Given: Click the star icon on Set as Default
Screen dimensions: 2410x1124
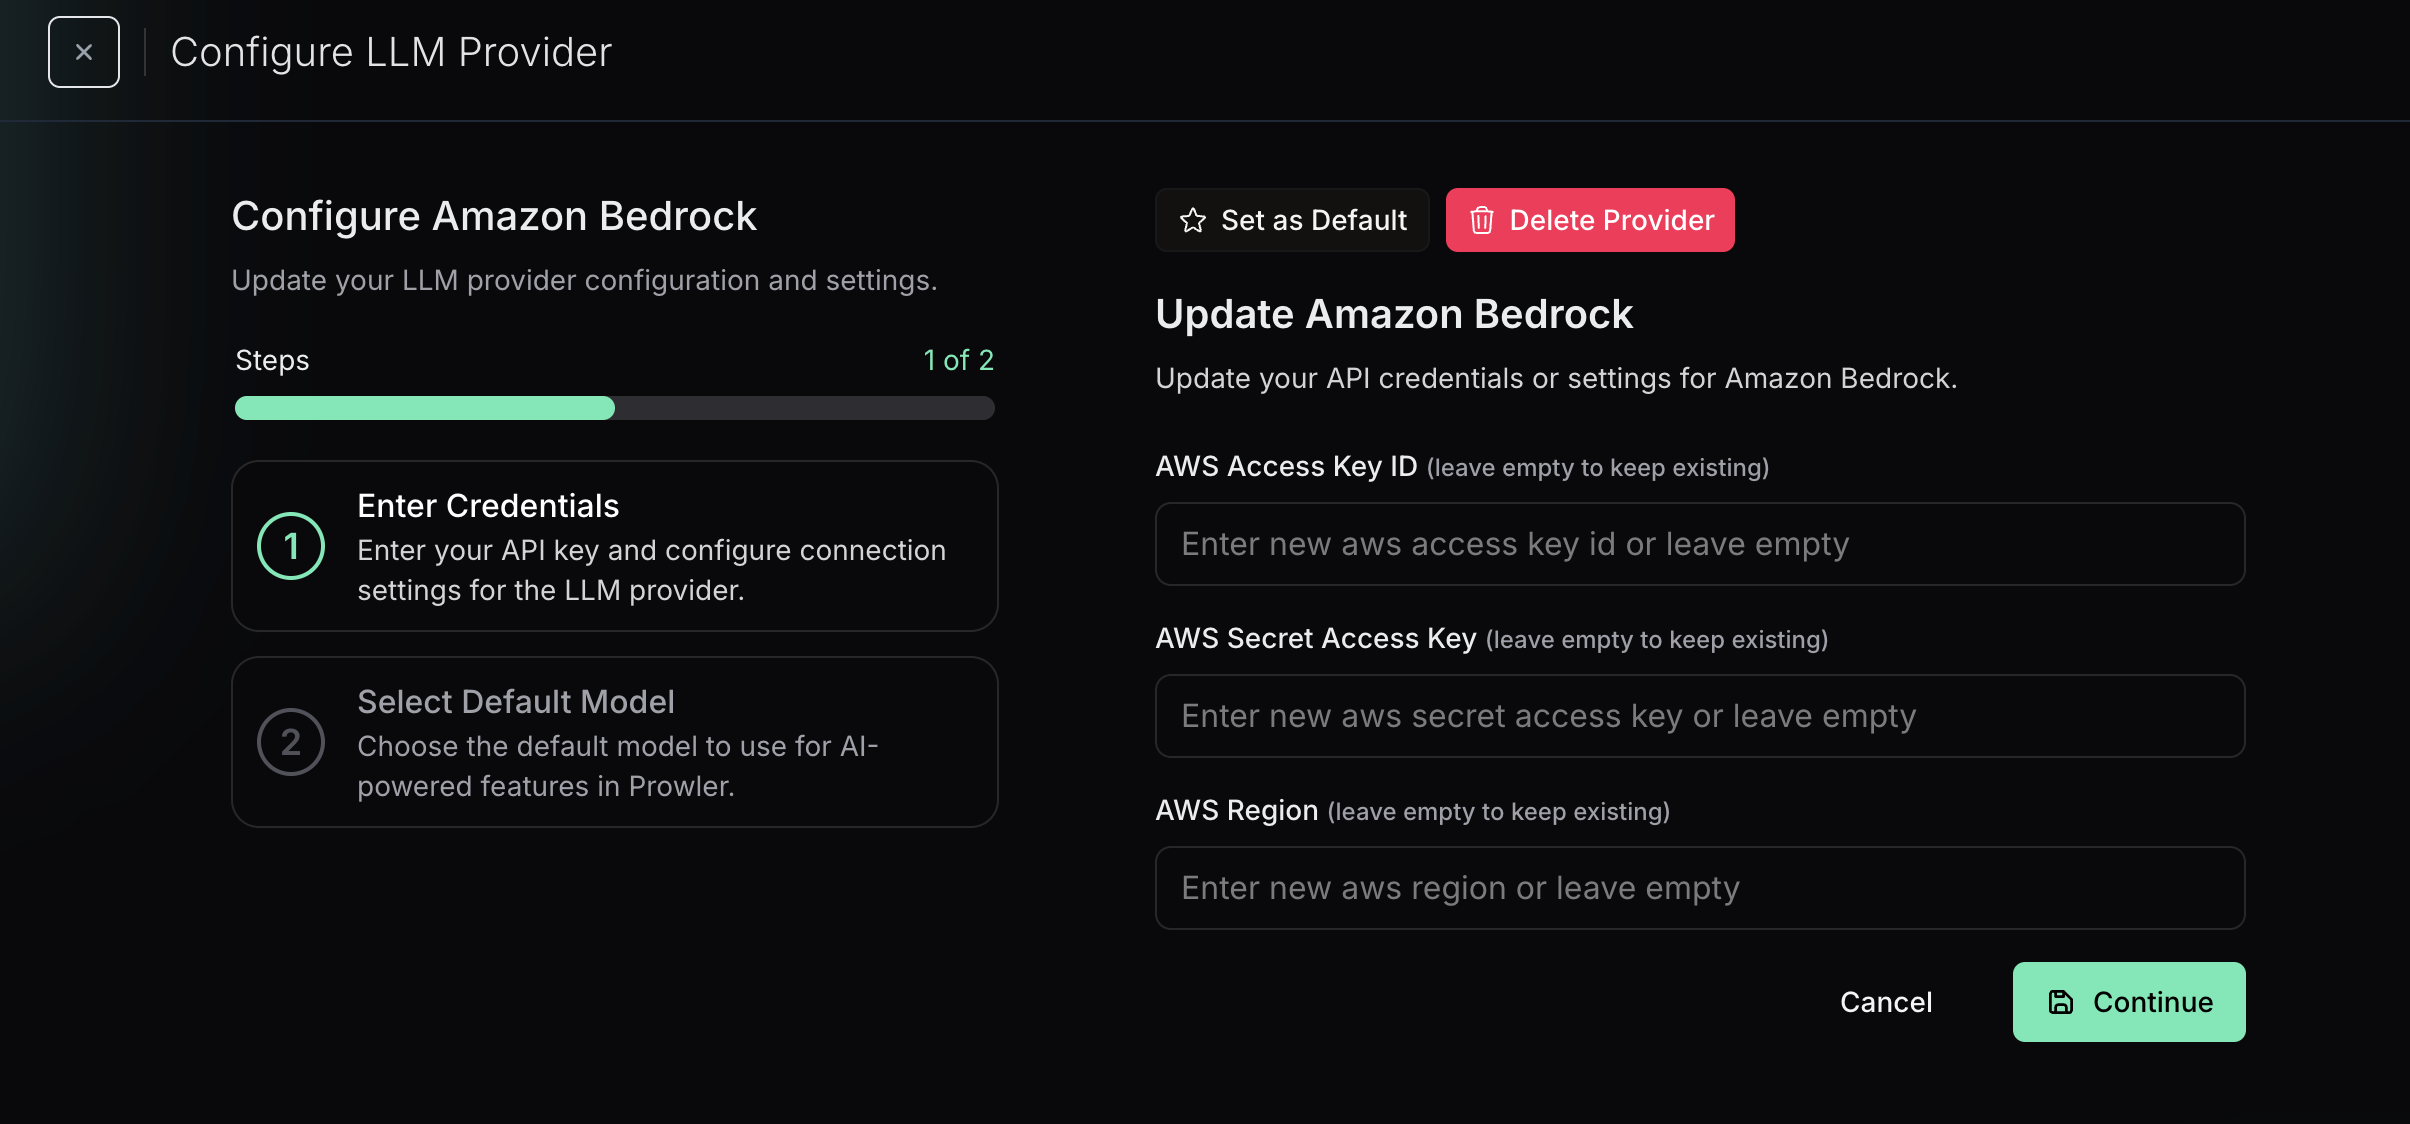Looking at the screenshot, I should click(1192, 220).
